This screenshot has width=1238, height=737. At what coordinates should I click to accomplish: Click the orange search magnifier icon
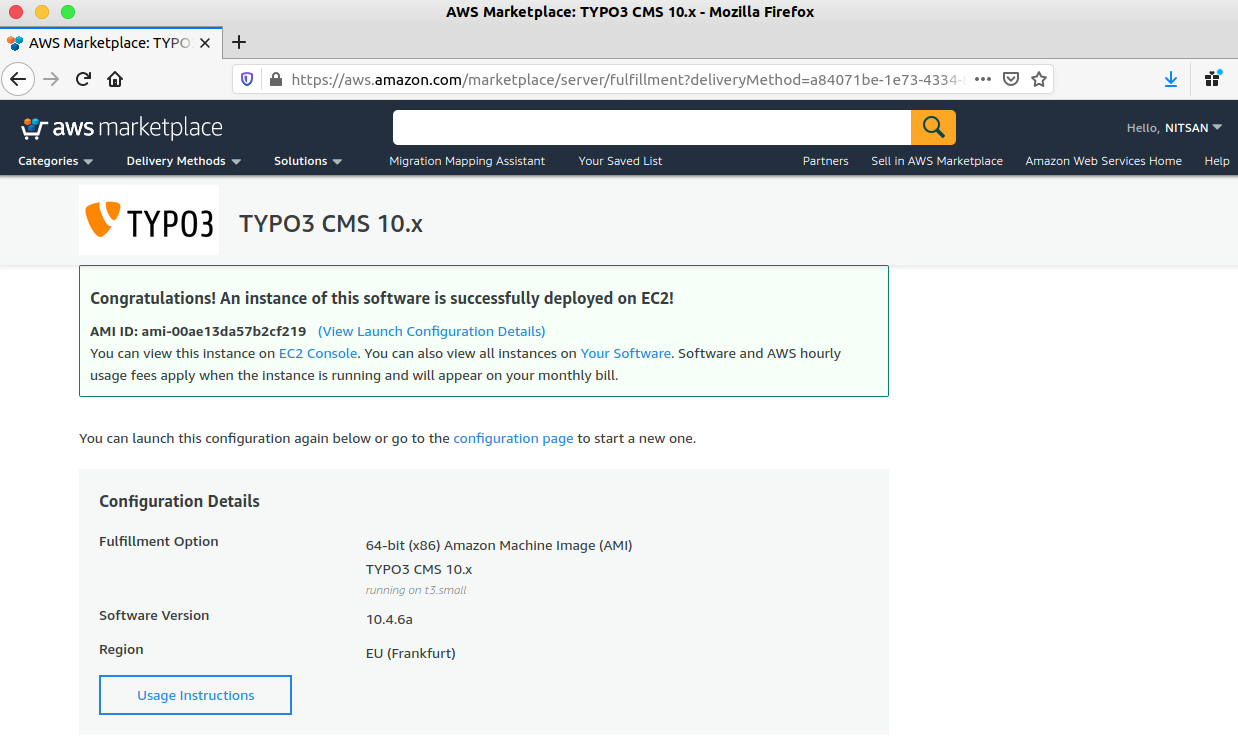pos(932,127)
